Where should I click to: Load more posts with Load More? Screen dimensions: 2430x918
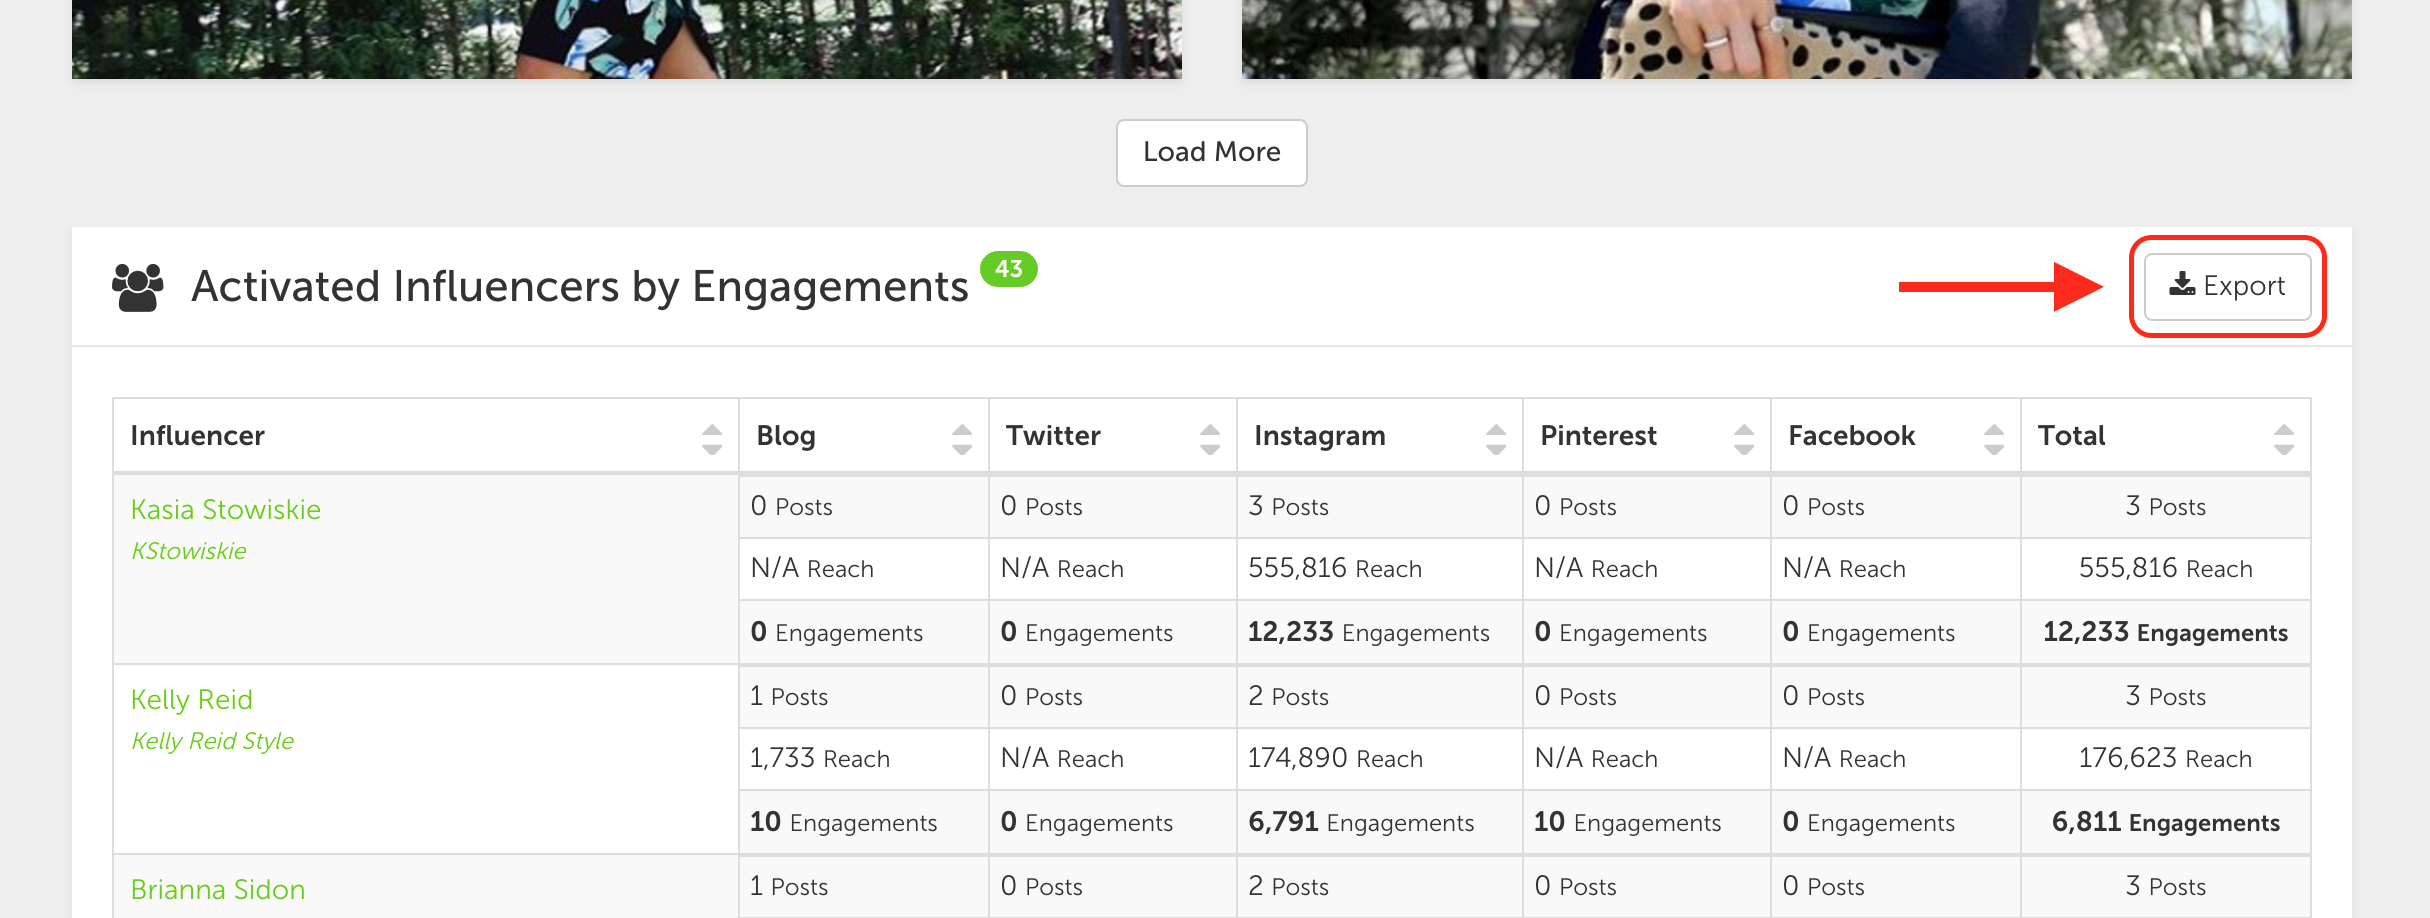point(1211,152)
